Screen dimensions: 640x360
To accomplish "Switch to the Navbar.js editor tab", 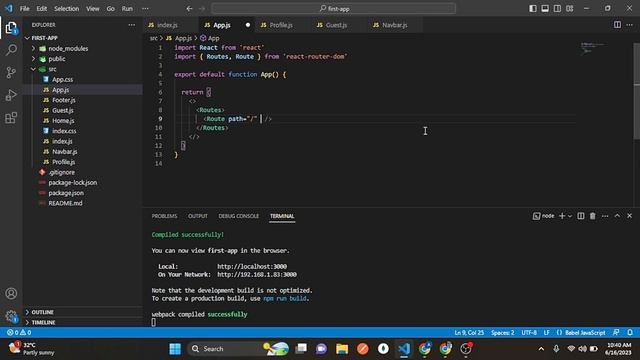I will [x=395, y=25].
